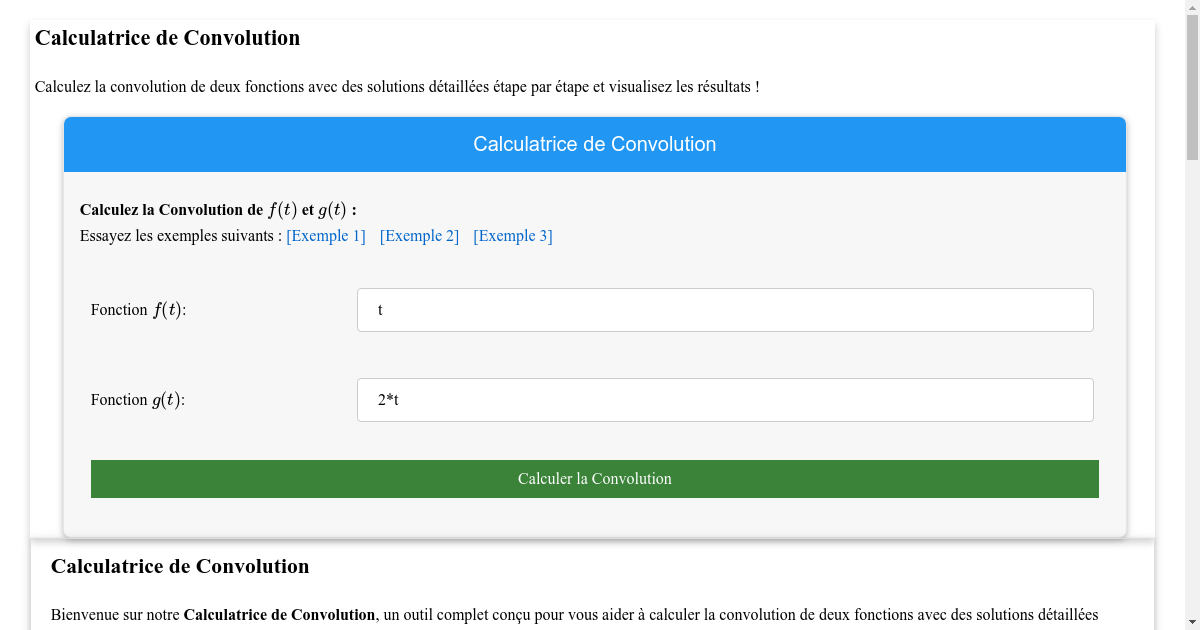This screenshot has width=1200, height=630.
Task: Click 'Calculez la Convolution de f(t) et g(t)' text
Action: point(215,209)
